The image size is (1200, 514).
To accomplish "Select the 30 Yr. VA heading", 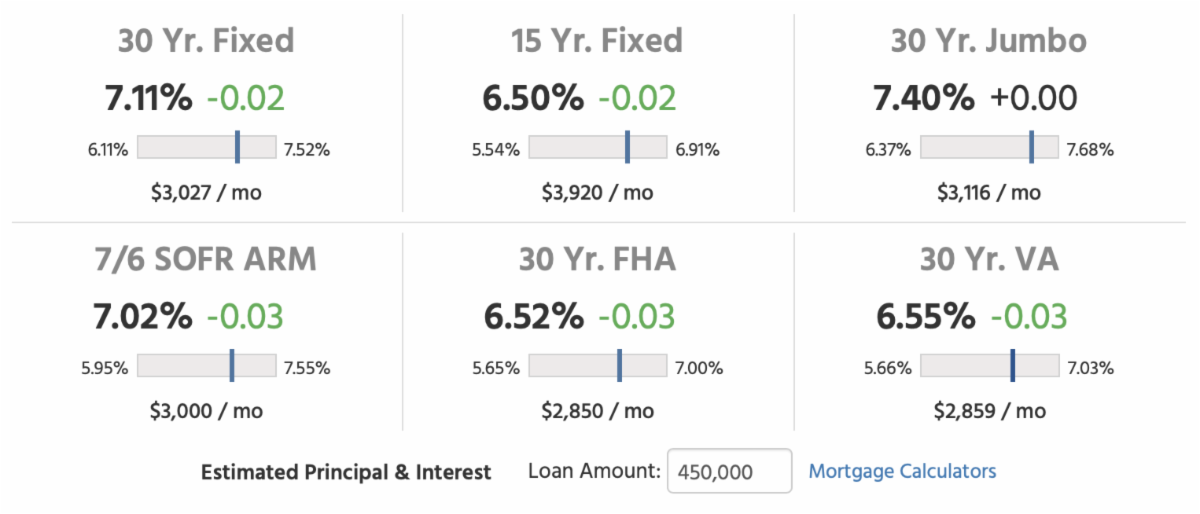I will point(989,260).
